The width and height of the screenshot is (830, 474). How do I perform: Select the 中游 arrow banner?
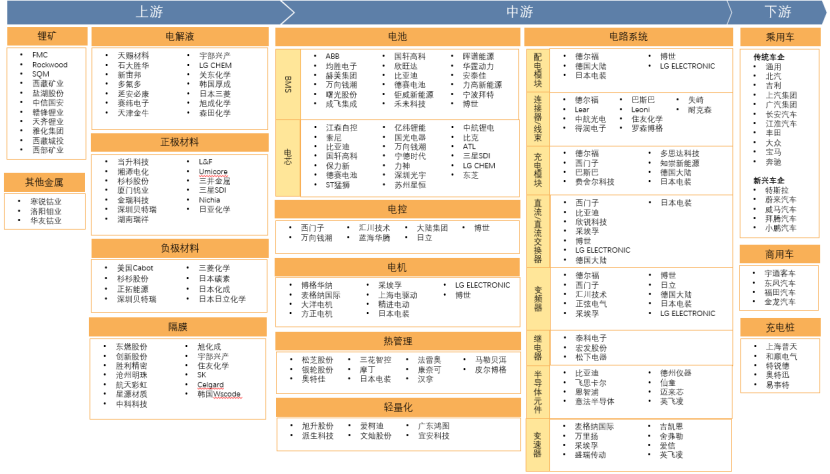[518, 11]
